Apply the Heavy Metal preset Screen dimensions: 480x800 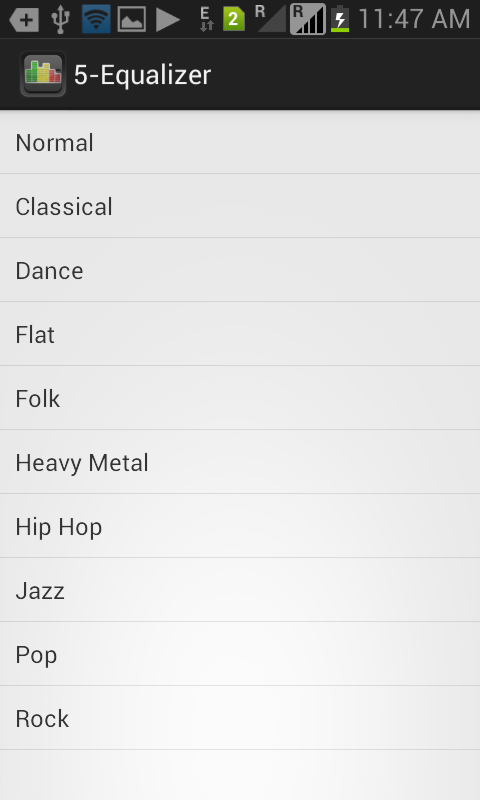pyautogui.click(x=240, y=462)
